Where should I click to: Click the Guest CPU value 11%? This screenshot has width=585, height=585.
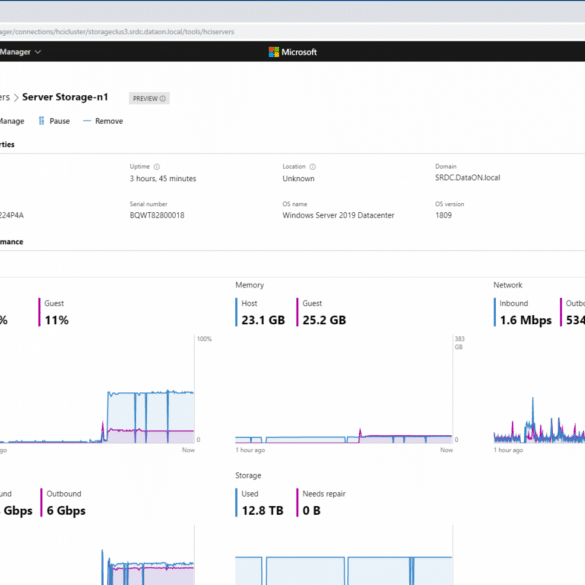tap(57, 320)
